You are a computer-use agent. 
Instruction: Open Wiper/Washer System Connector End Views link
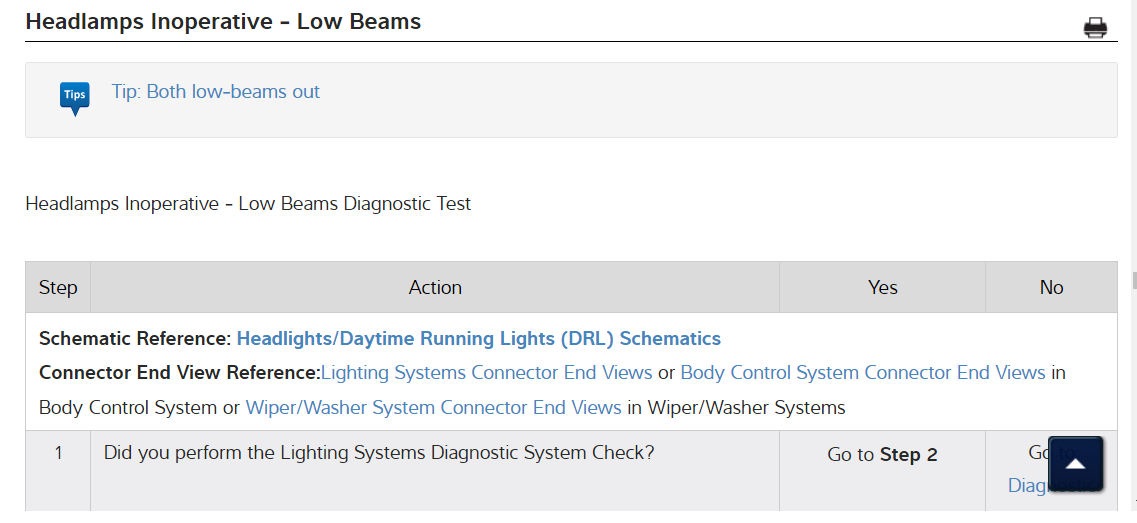click(433, 407)
